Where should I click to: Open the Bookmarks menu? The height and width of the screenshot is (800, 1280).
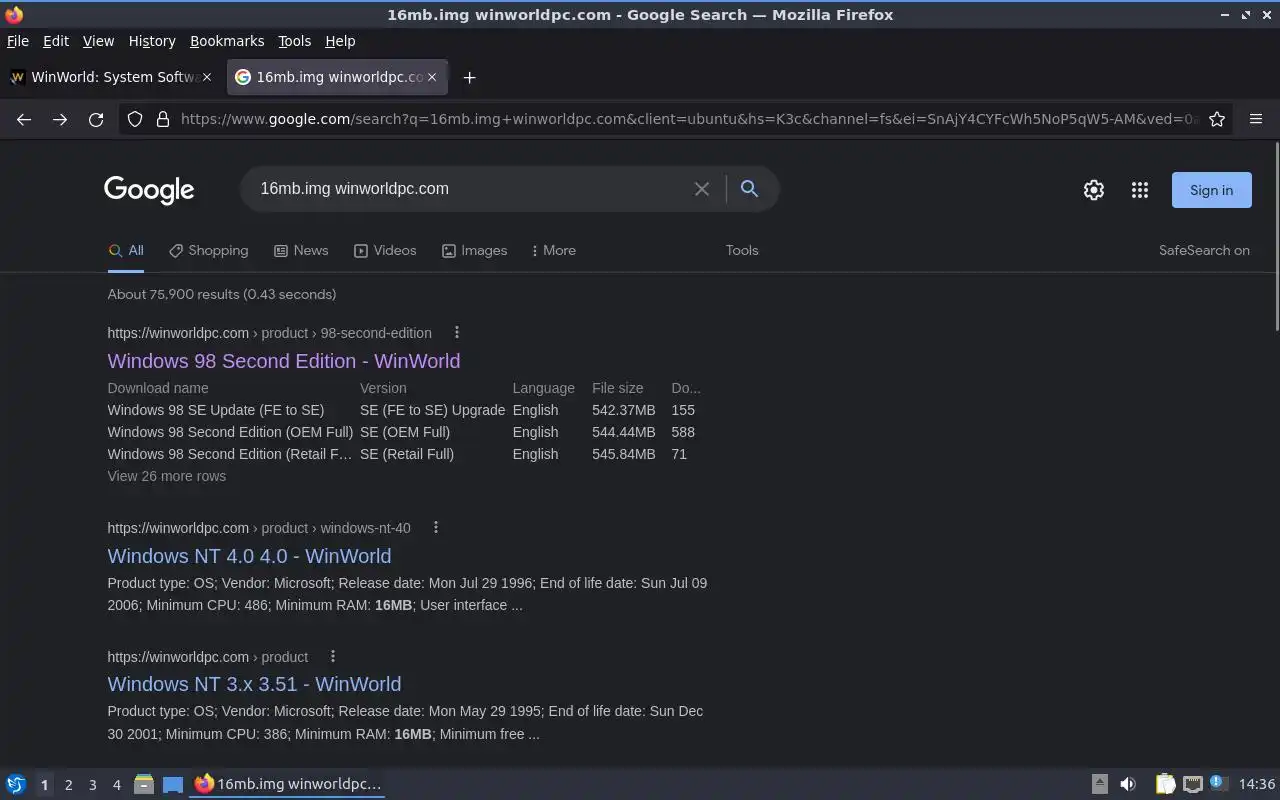(x=227, y=41)
